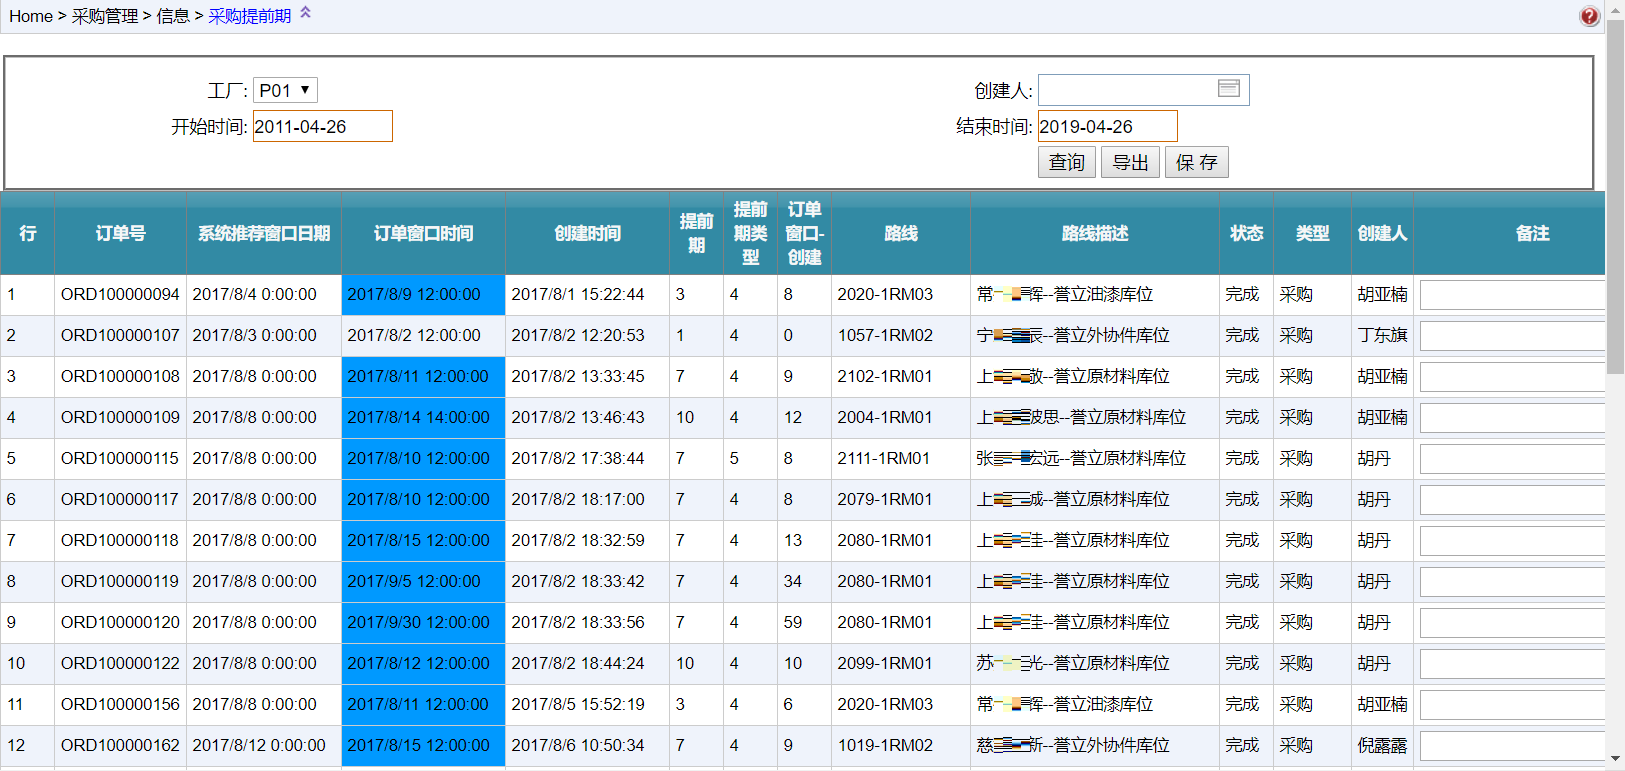
Task: Open the 工厂 P01 dropdown
Action: point(285,90)
